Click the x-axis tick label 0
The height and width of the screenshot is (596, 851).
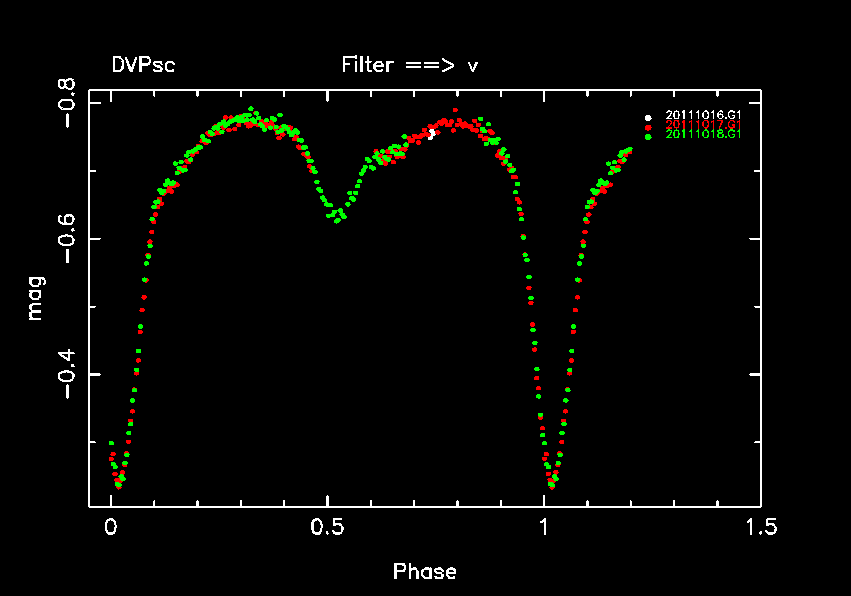tap(111, 527)
